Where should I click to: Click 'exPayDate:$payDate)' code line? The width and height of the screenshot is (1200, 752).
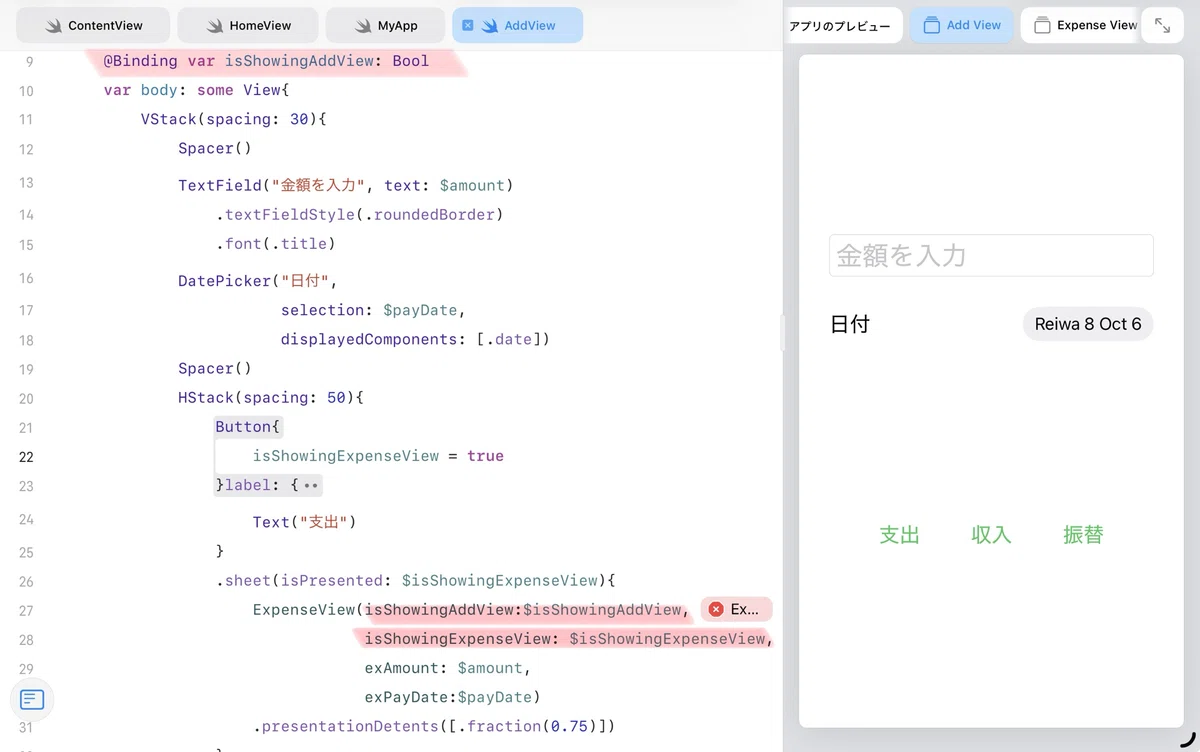[x=453, y=696]
